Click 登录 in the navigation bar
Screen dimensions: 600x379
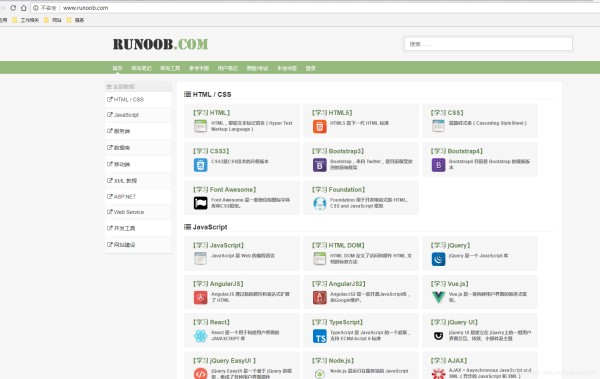pyautogui.click(x=310, y=68)
